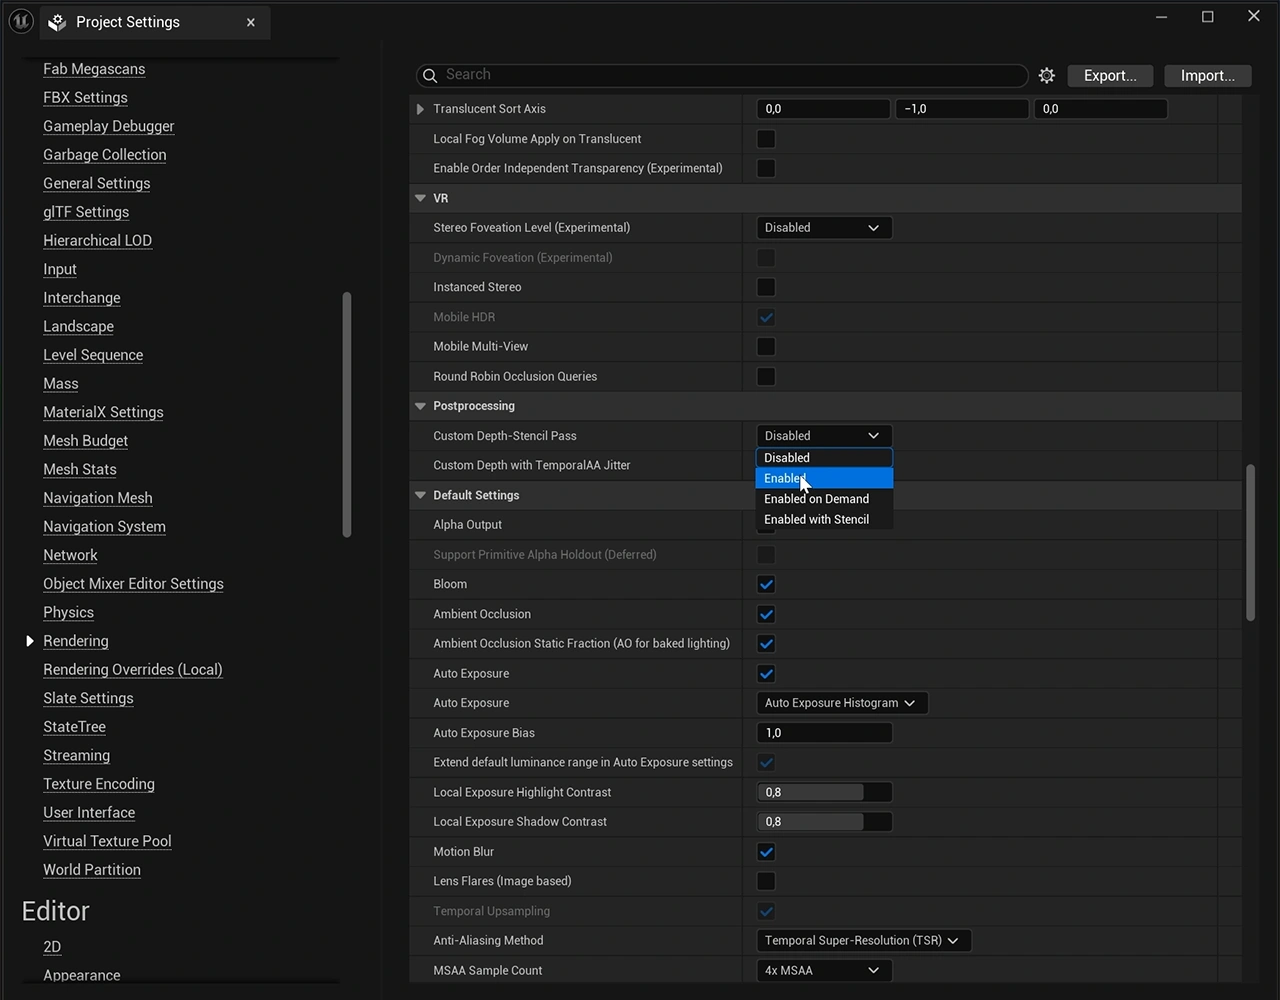This screenshot has height=1000, width=1280.
Task: Open Gameplay Debugger settings
Action: pyautogui.click(x=109, y=126)
